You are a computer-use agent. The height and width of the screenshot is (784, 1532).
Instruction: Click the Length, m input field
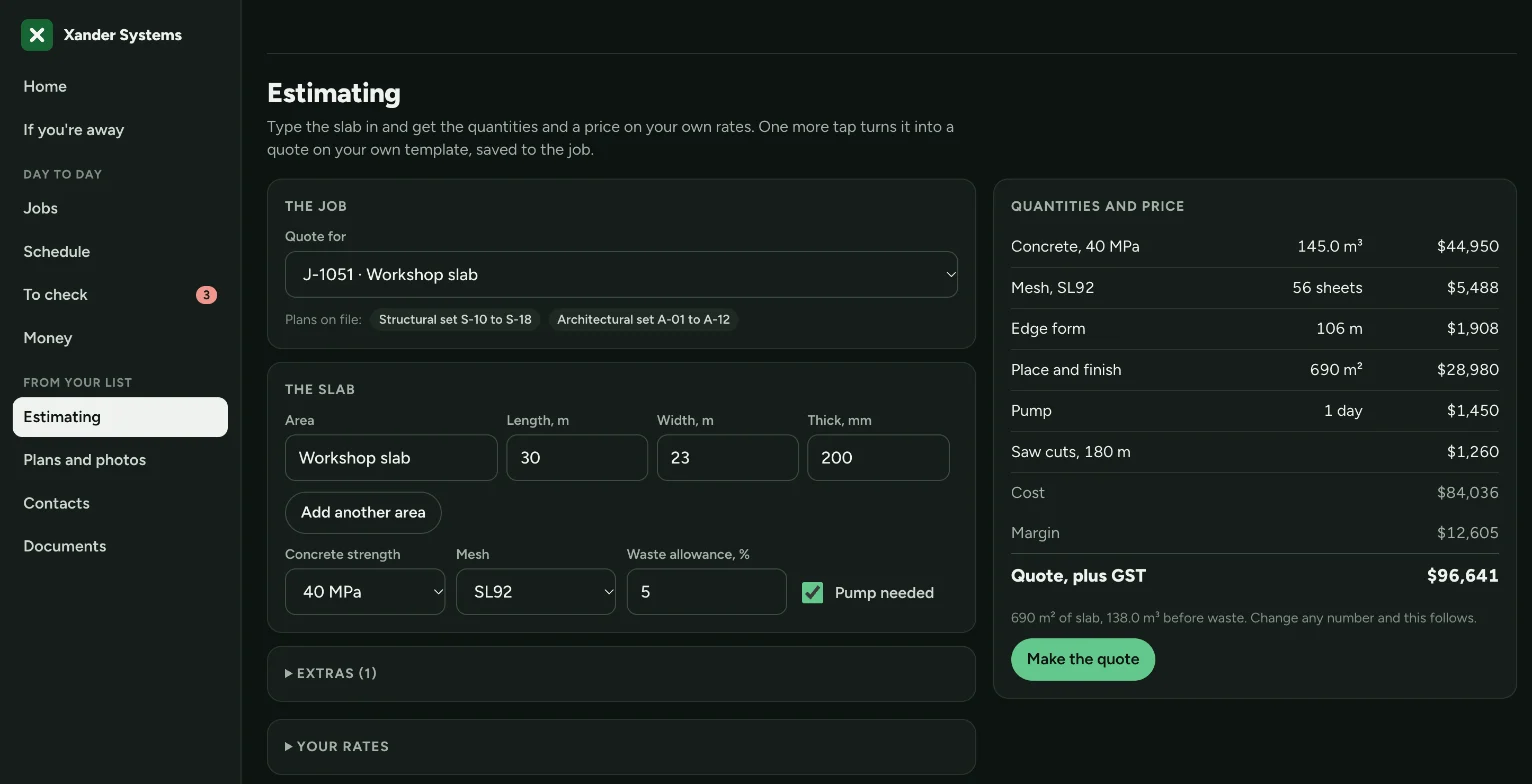(x=577, y=458)
